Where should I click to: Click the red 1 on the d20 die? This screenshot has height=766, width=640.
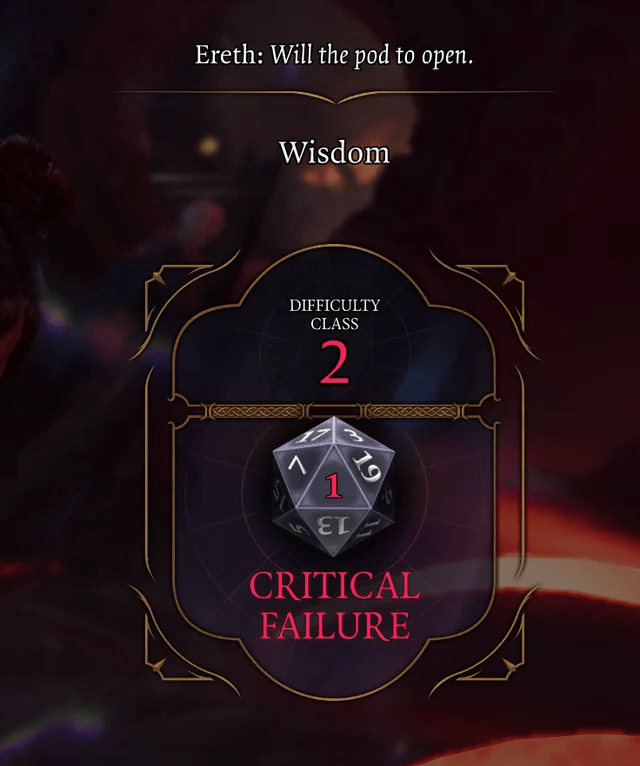[x=334, y=486]
